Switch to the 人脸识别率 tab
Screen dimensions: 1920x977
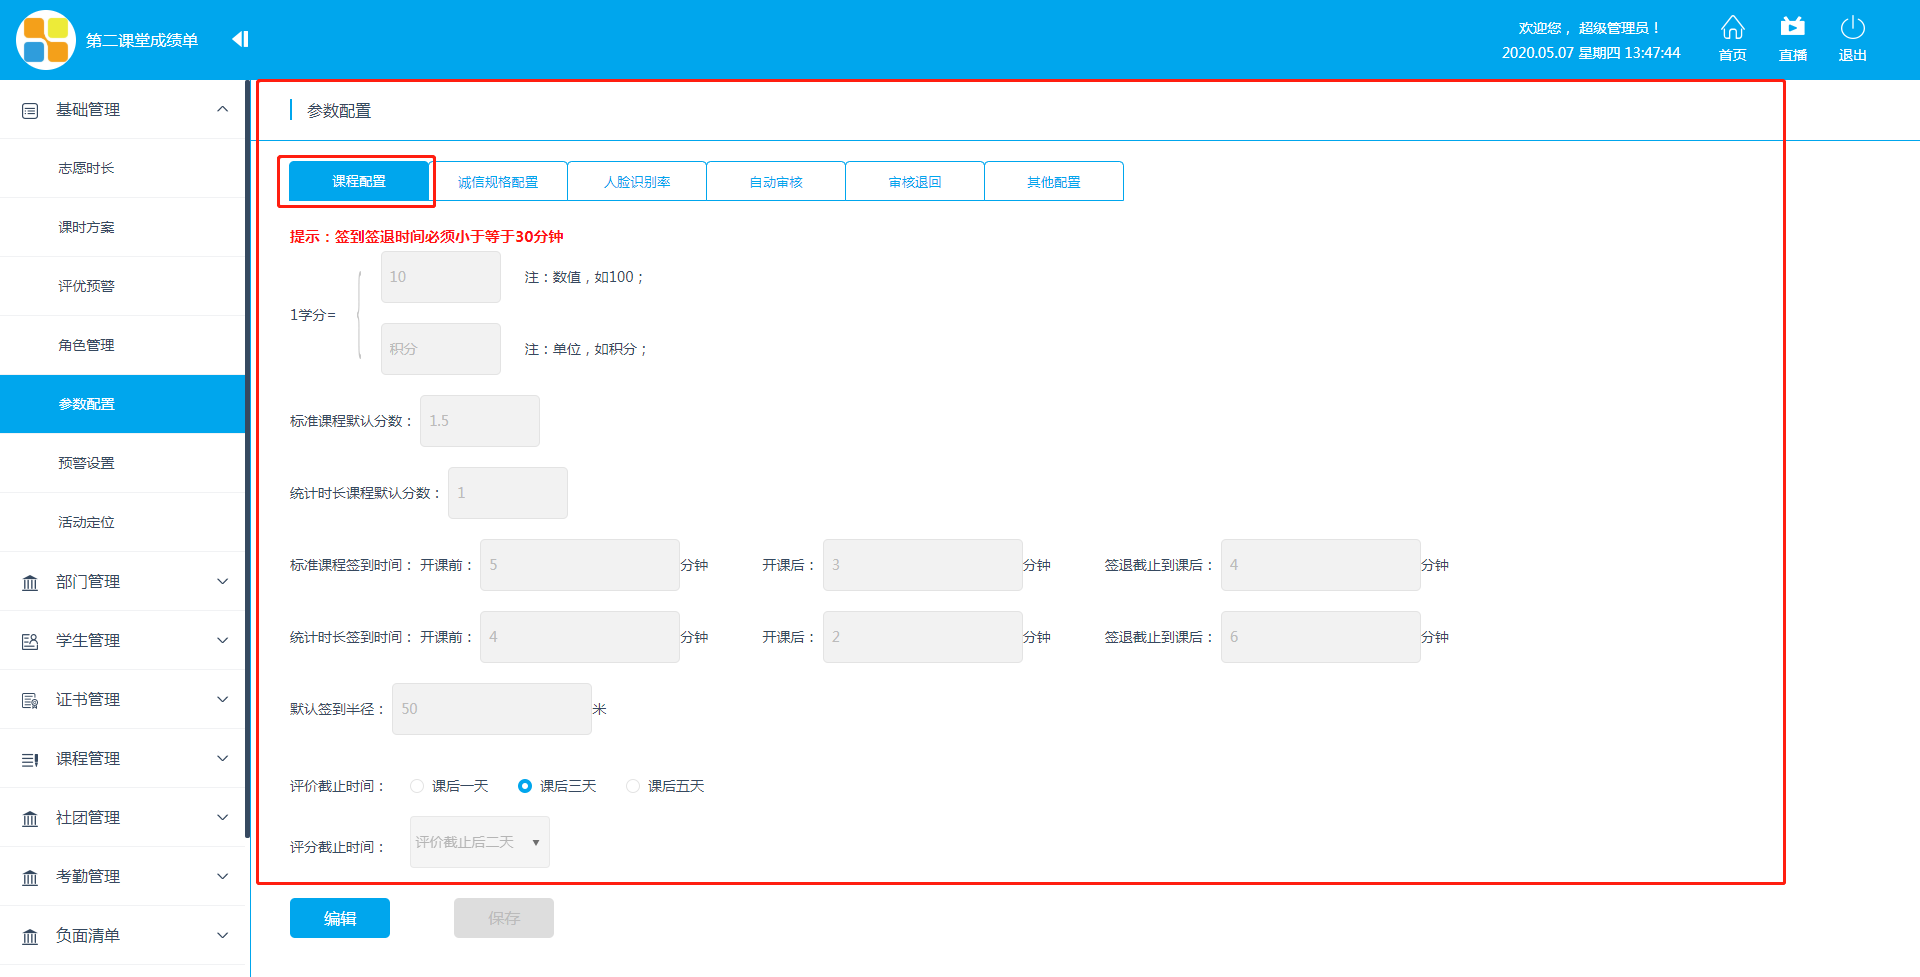pyautogui.click(x=637, y=181)
